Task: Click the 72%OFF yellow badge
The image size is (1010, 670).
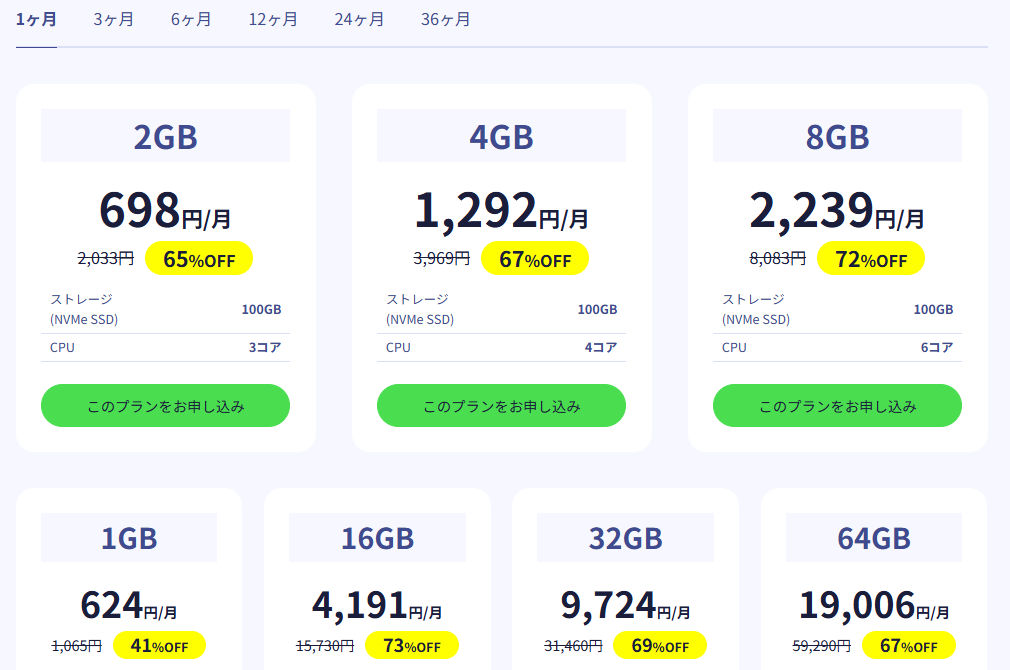Action: point(871,259)
